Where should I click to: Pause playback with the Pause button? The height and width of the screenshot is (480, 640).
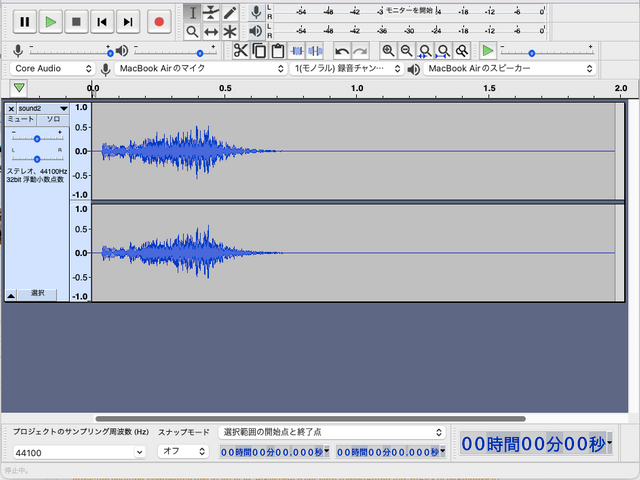coord(24,22)
